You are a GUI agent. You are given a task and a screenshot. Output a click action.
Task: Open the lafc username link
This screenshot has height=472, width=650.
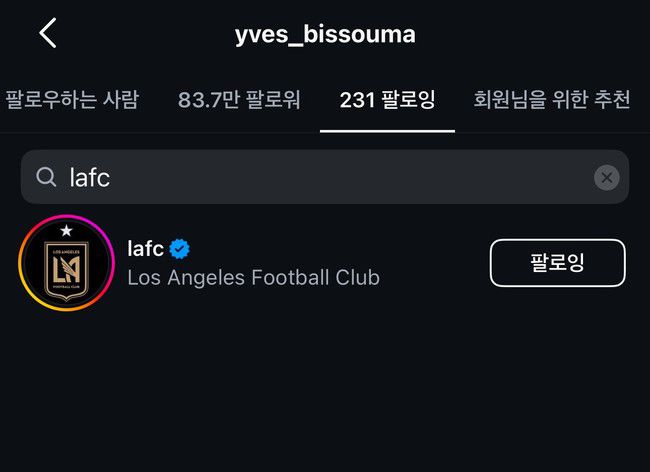pyautogui.click(x=145, y=249)
